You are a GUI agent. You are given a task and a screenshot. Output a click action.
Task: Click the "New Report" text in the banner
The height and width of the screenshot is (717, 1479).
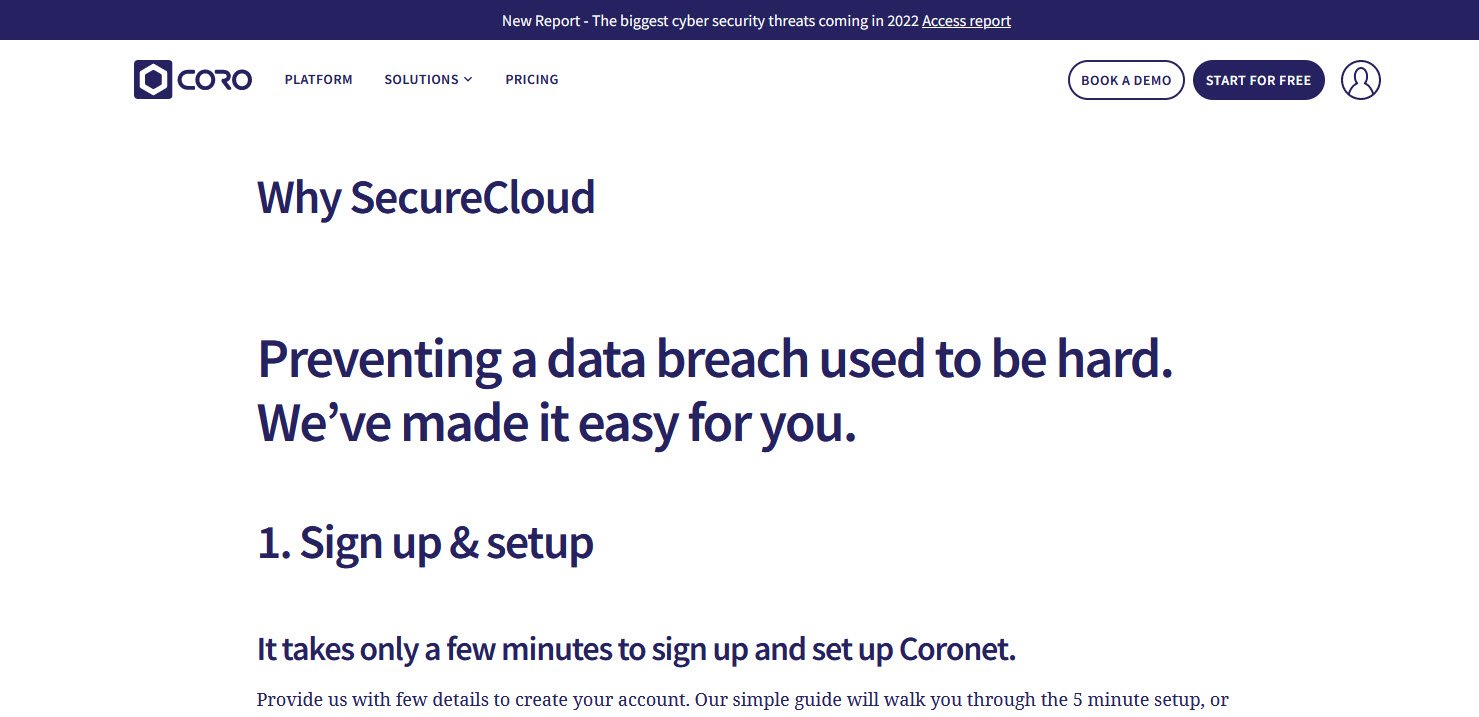[542, 21]
